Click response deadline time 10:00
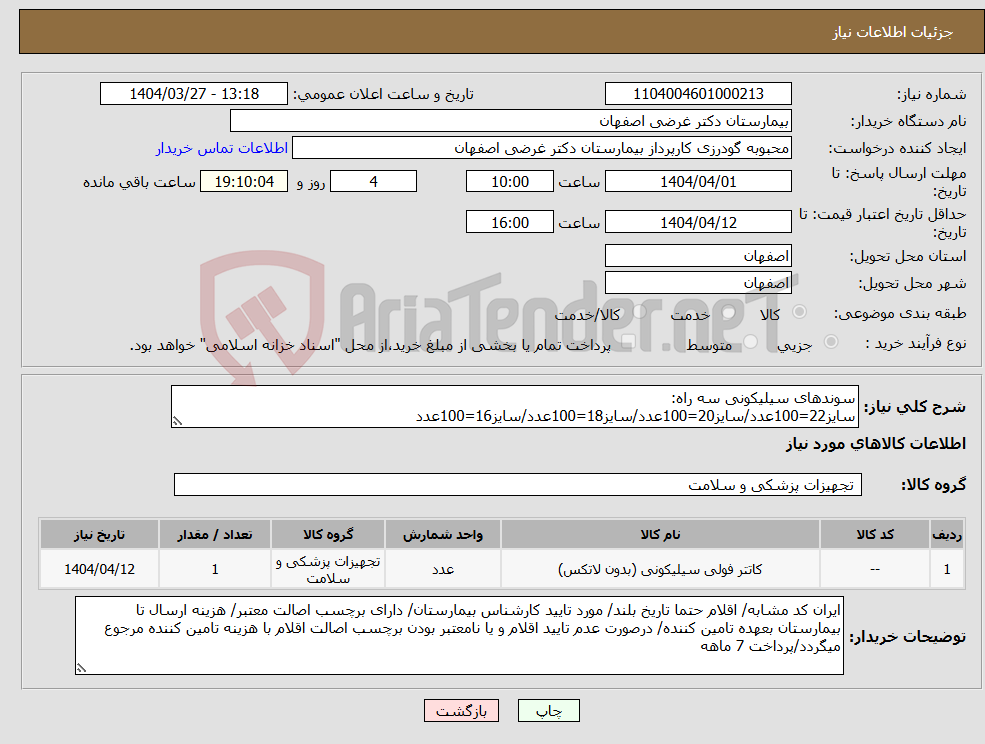The image size is (985, 744). (509, 182)
